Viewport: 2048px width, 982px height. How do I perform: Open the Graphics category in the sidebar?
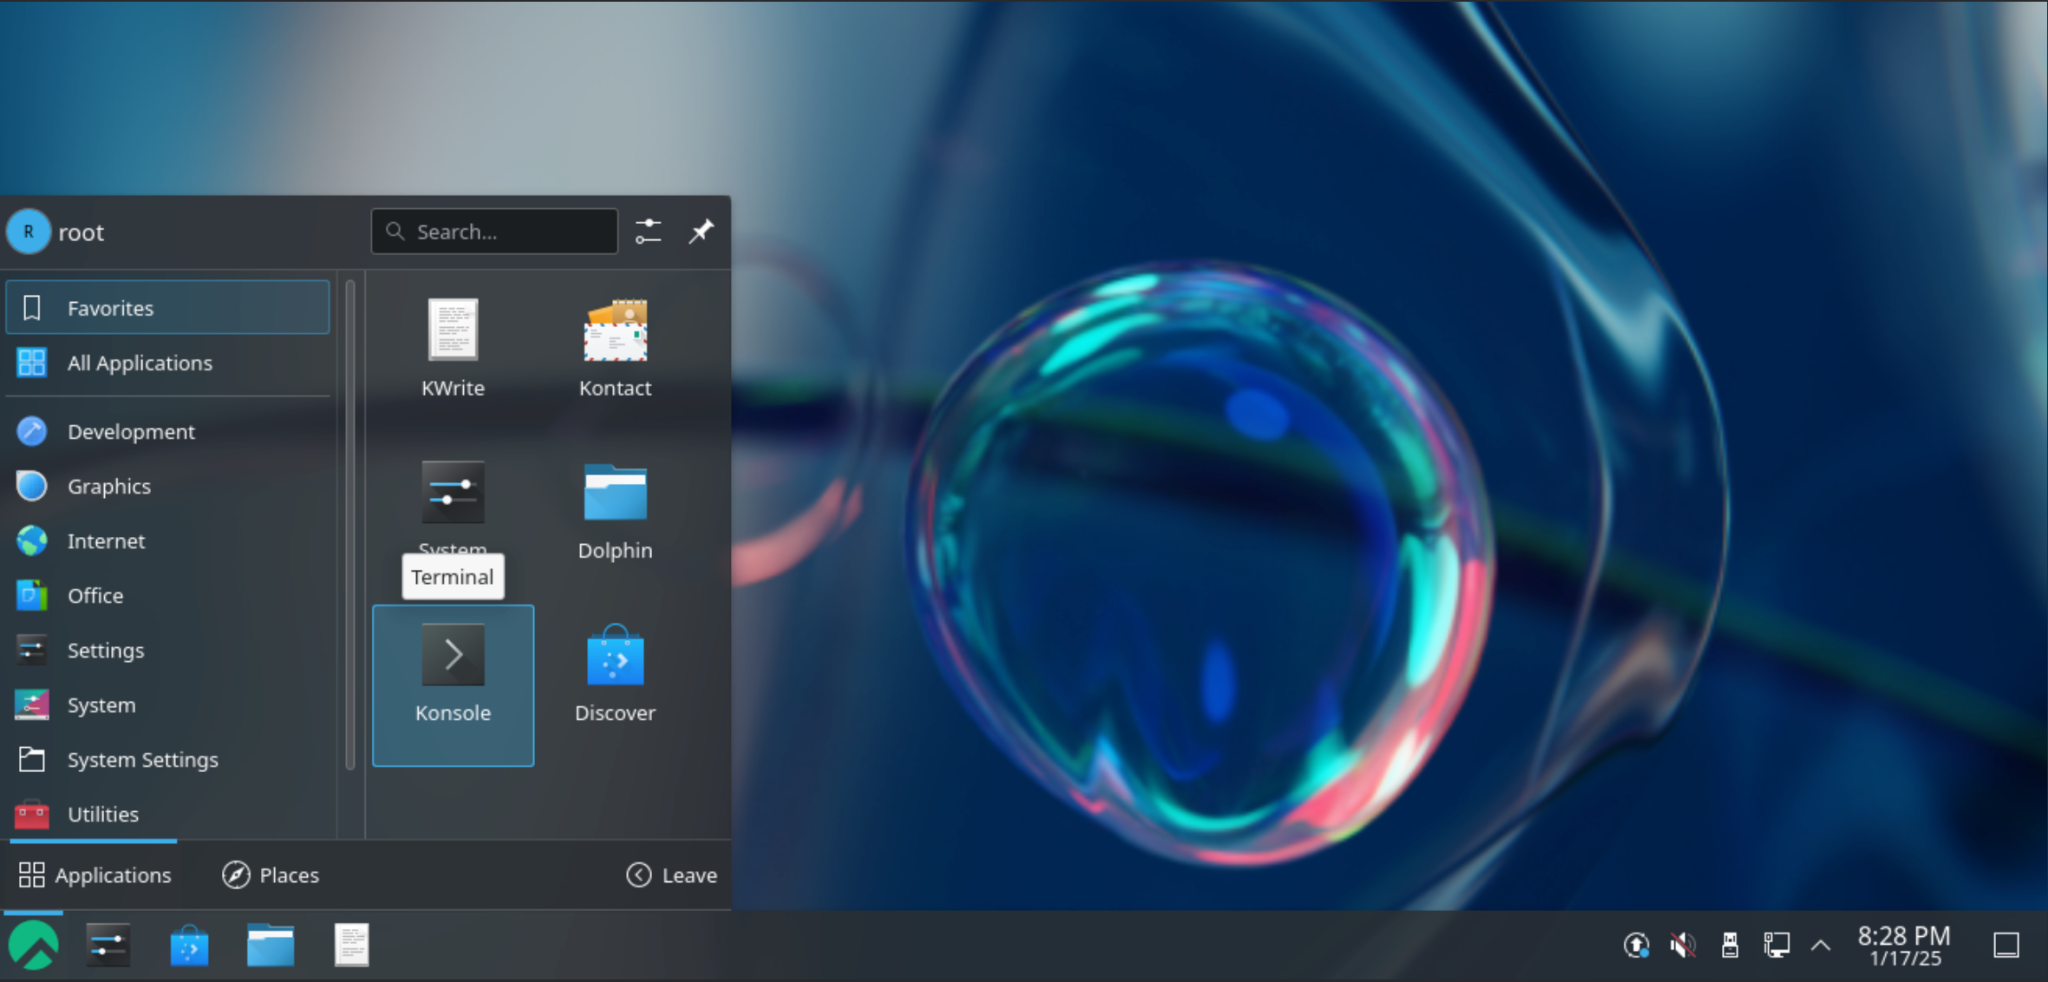coord(110,486)
